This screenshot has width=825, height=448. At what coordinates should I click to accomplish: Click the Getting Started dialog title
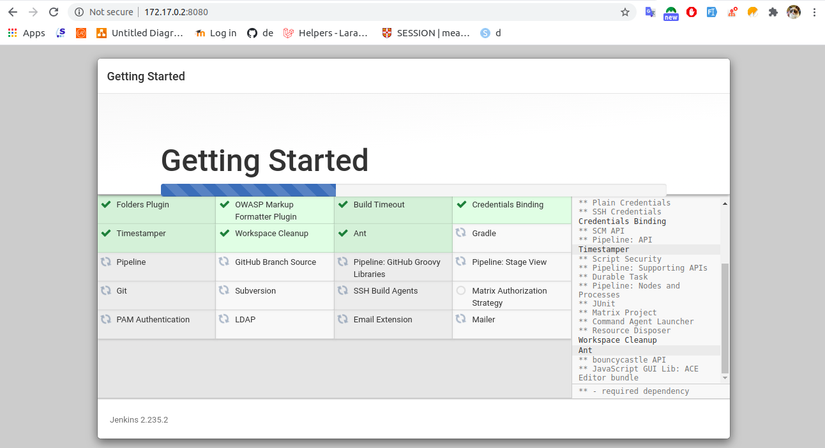pos(146,76)
